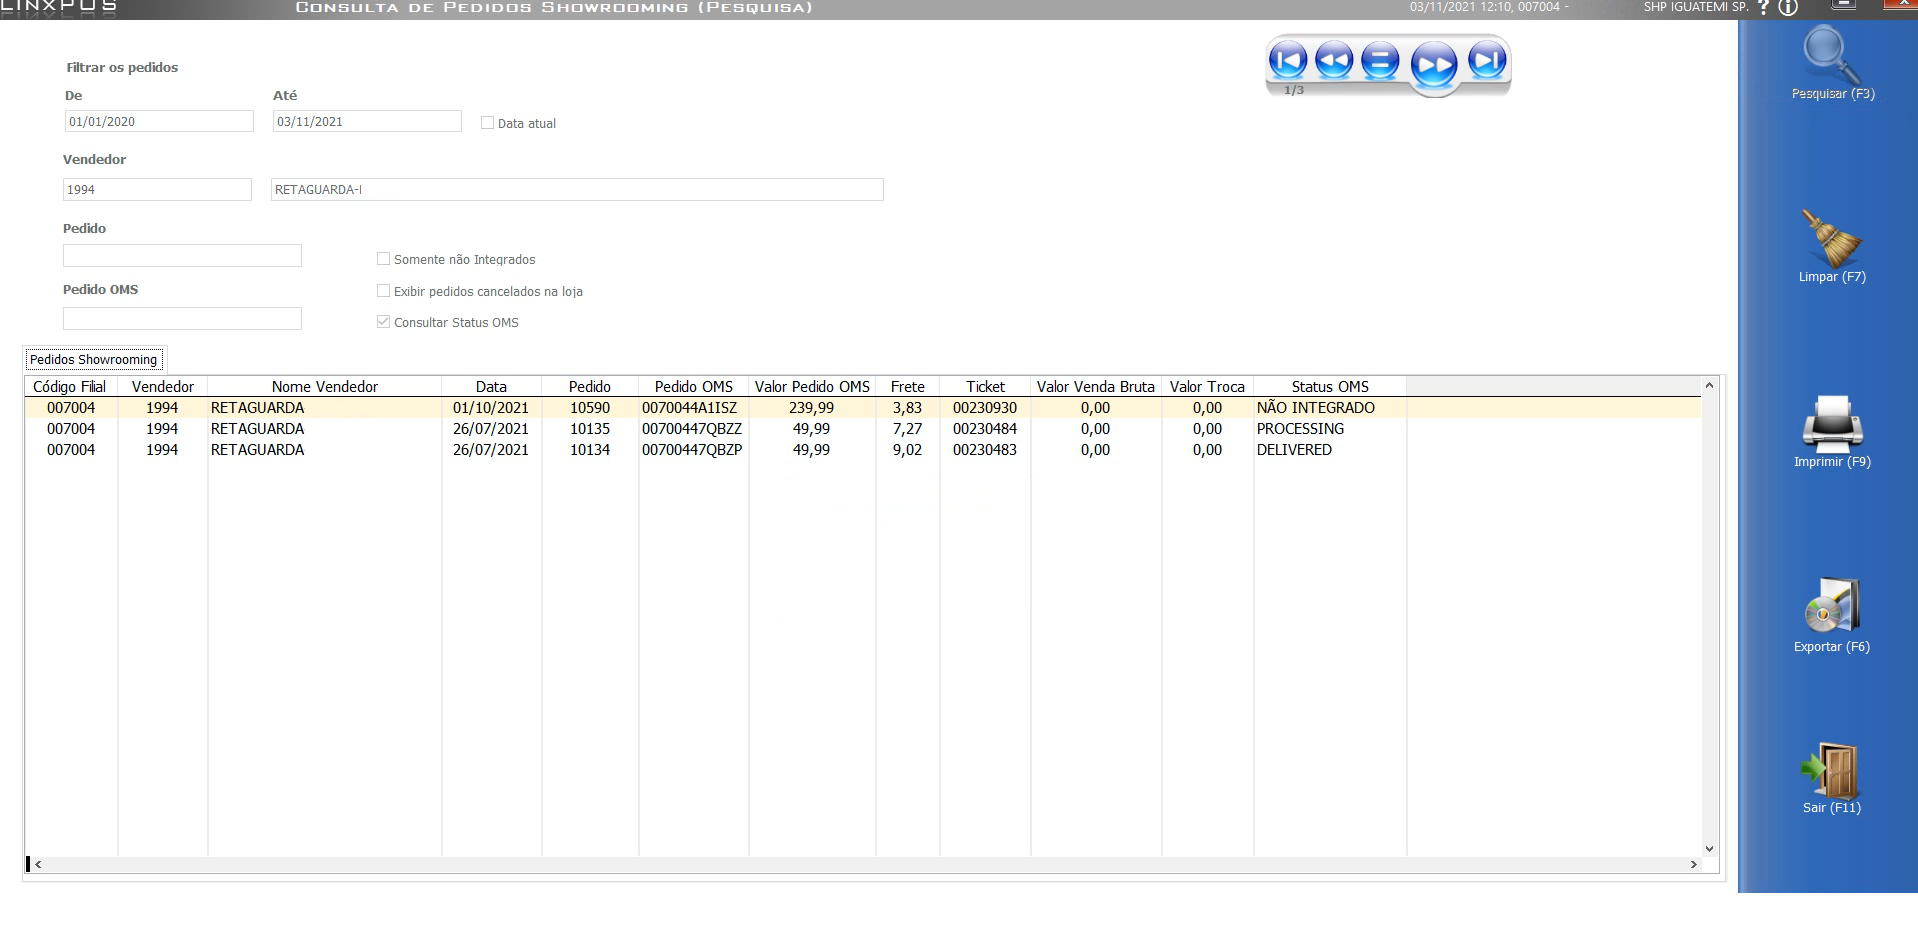Click the freight value 7,27
This screenshot has height=934, width=1918.
[x=907, y=429]
